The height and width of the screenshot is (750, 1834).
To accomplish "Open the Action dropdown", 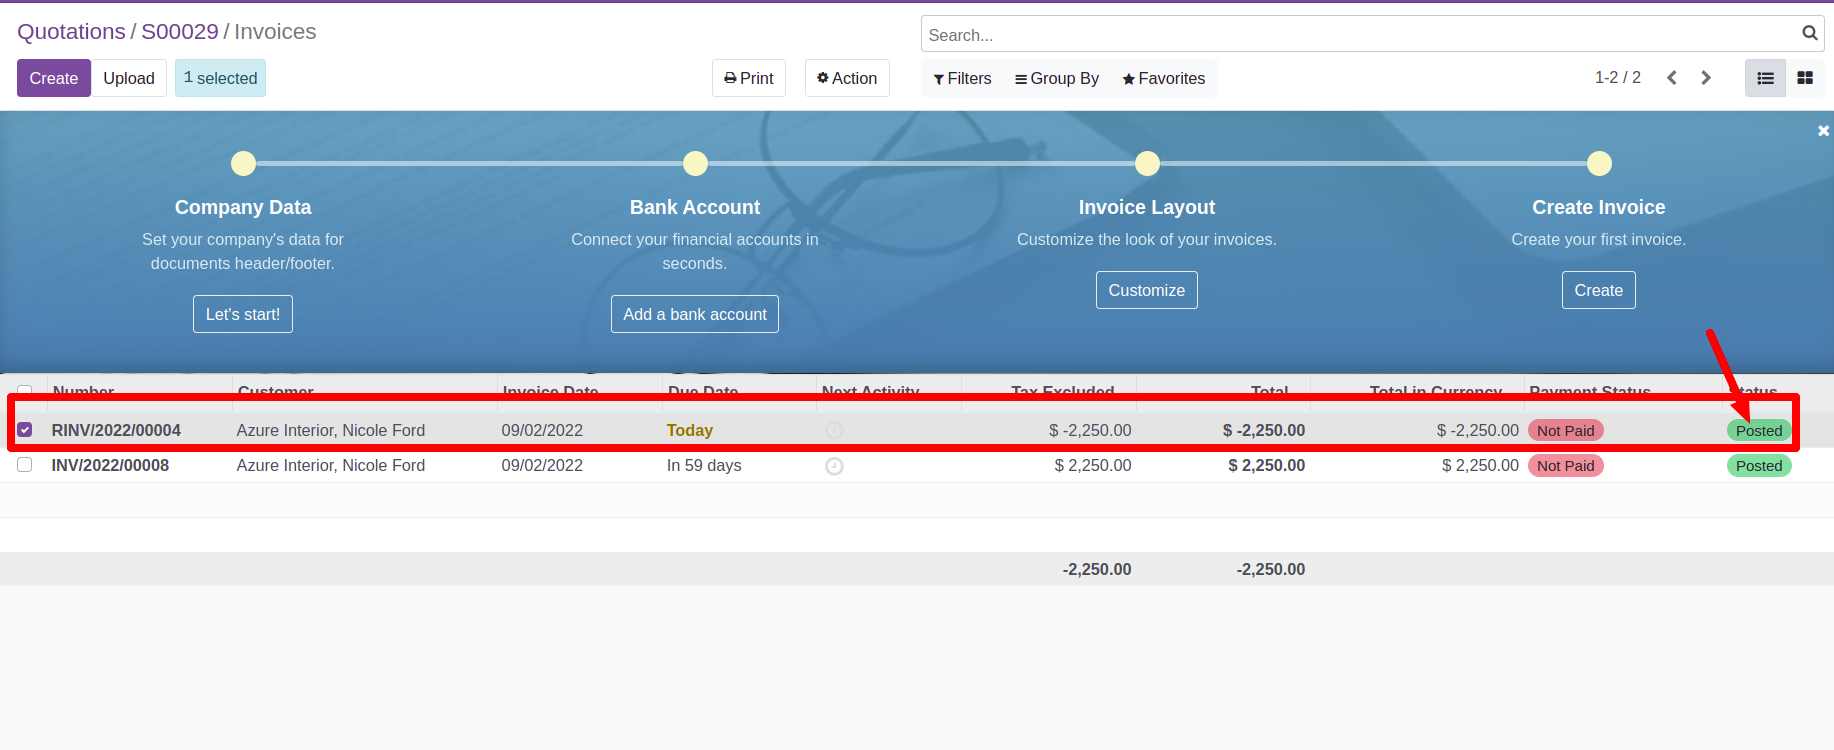I will pyautogui.click(x=847, y=78).
